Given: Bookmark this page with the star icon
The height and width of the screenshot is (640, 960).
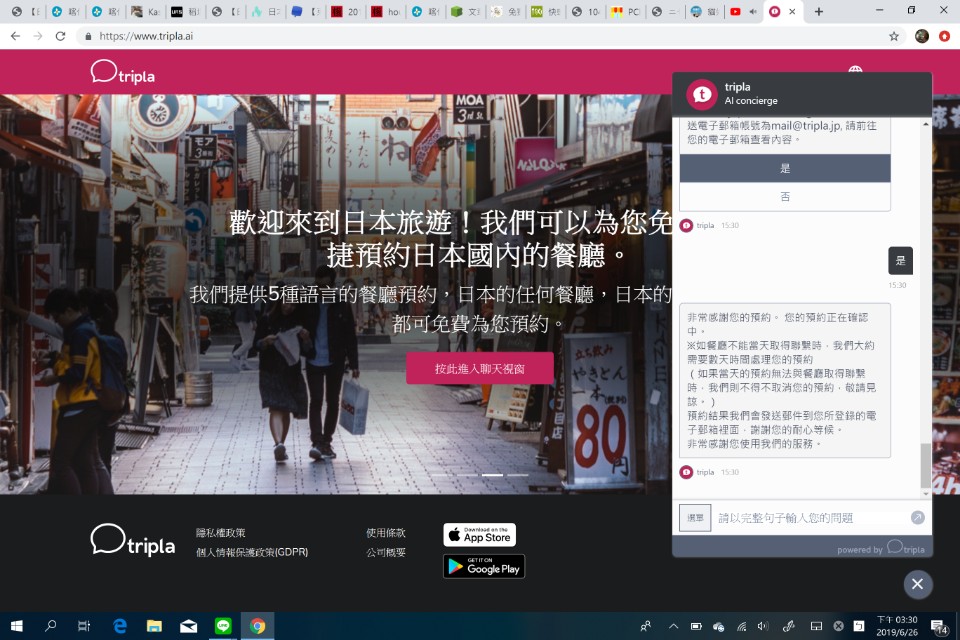Looking at the screenshot, I should point(894,36).
